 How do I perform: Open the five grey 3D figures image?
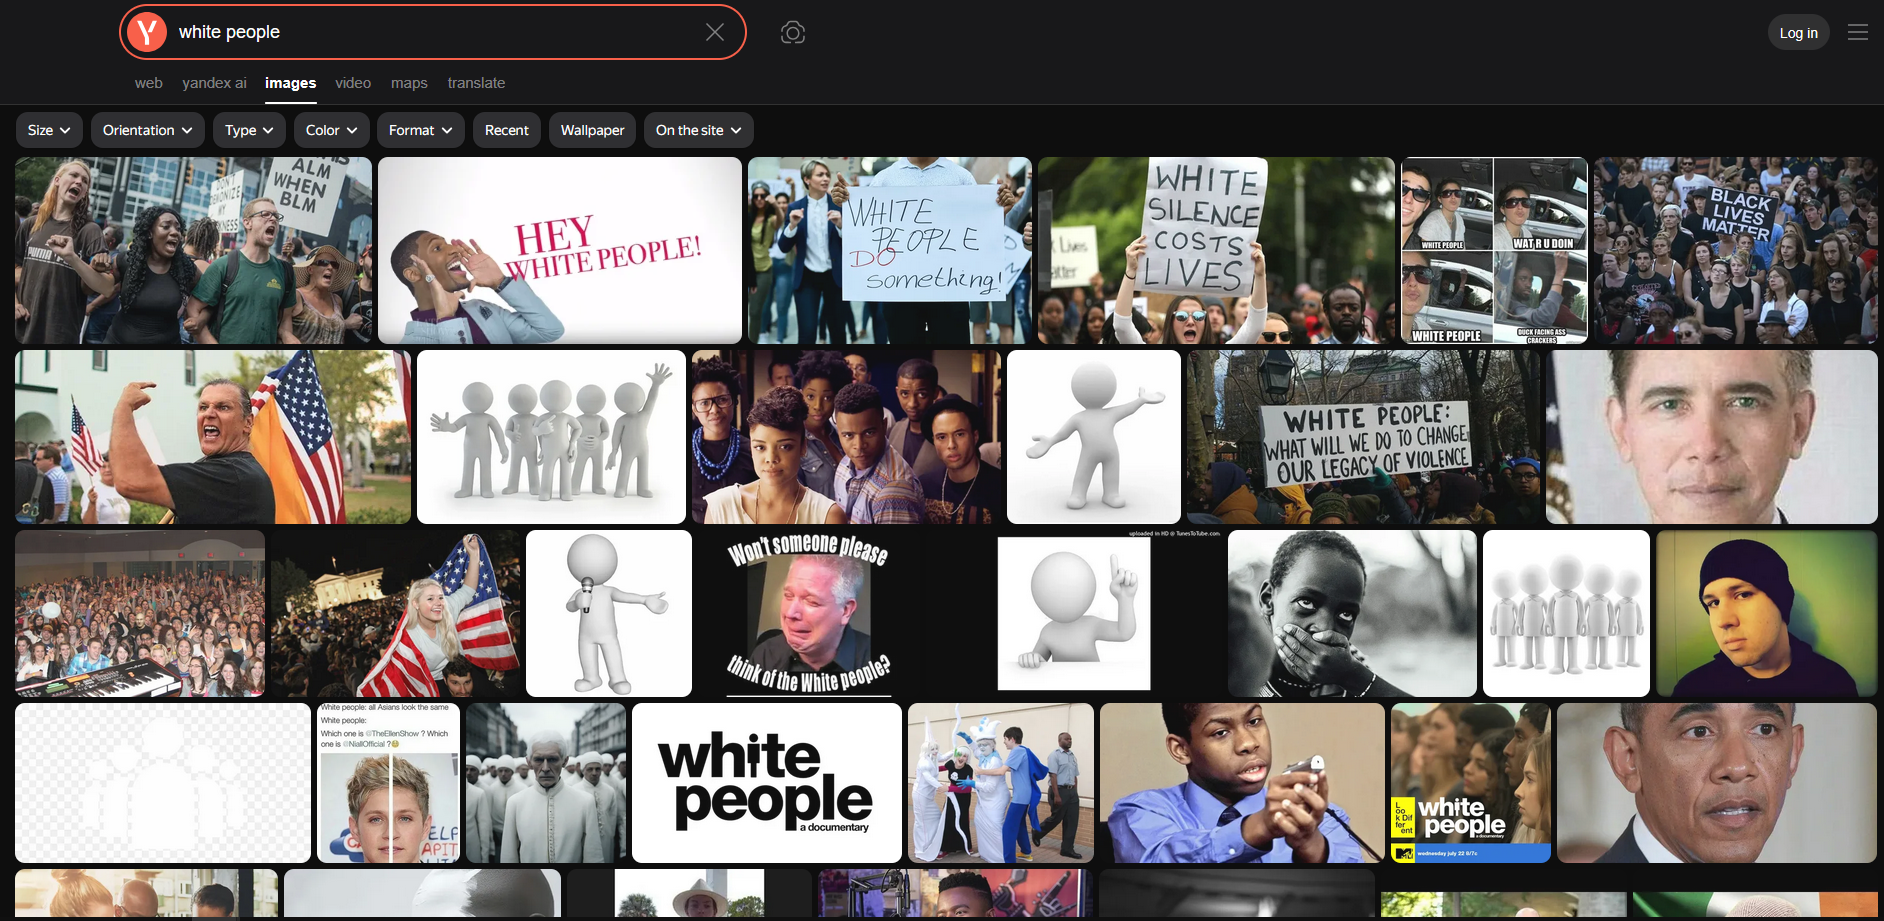pyautogui.click(x=551, y=437)
